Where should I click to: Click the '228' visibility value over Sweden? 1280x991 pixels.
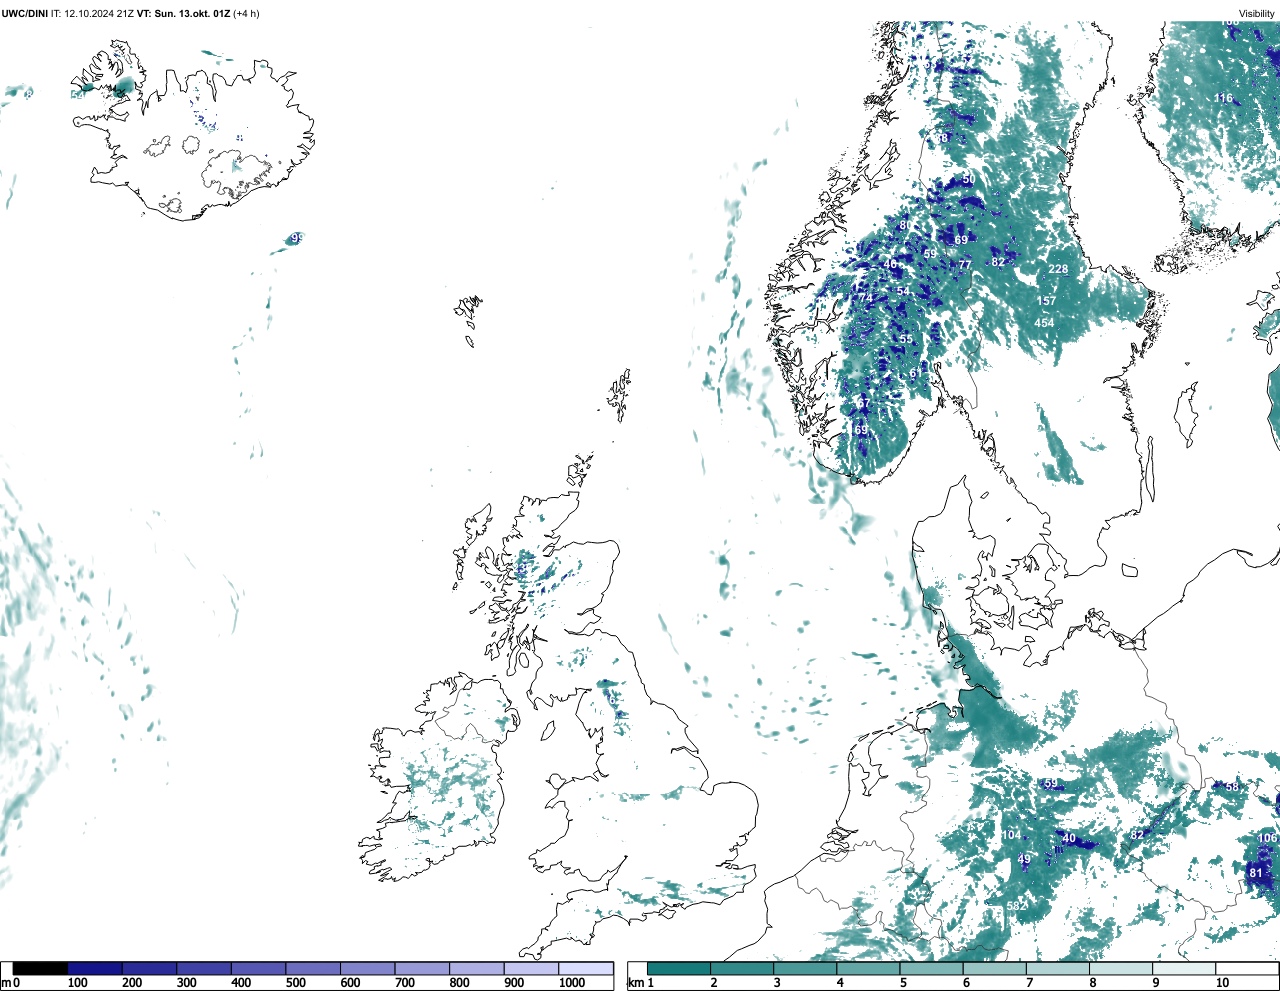[x=1058, y=270]
